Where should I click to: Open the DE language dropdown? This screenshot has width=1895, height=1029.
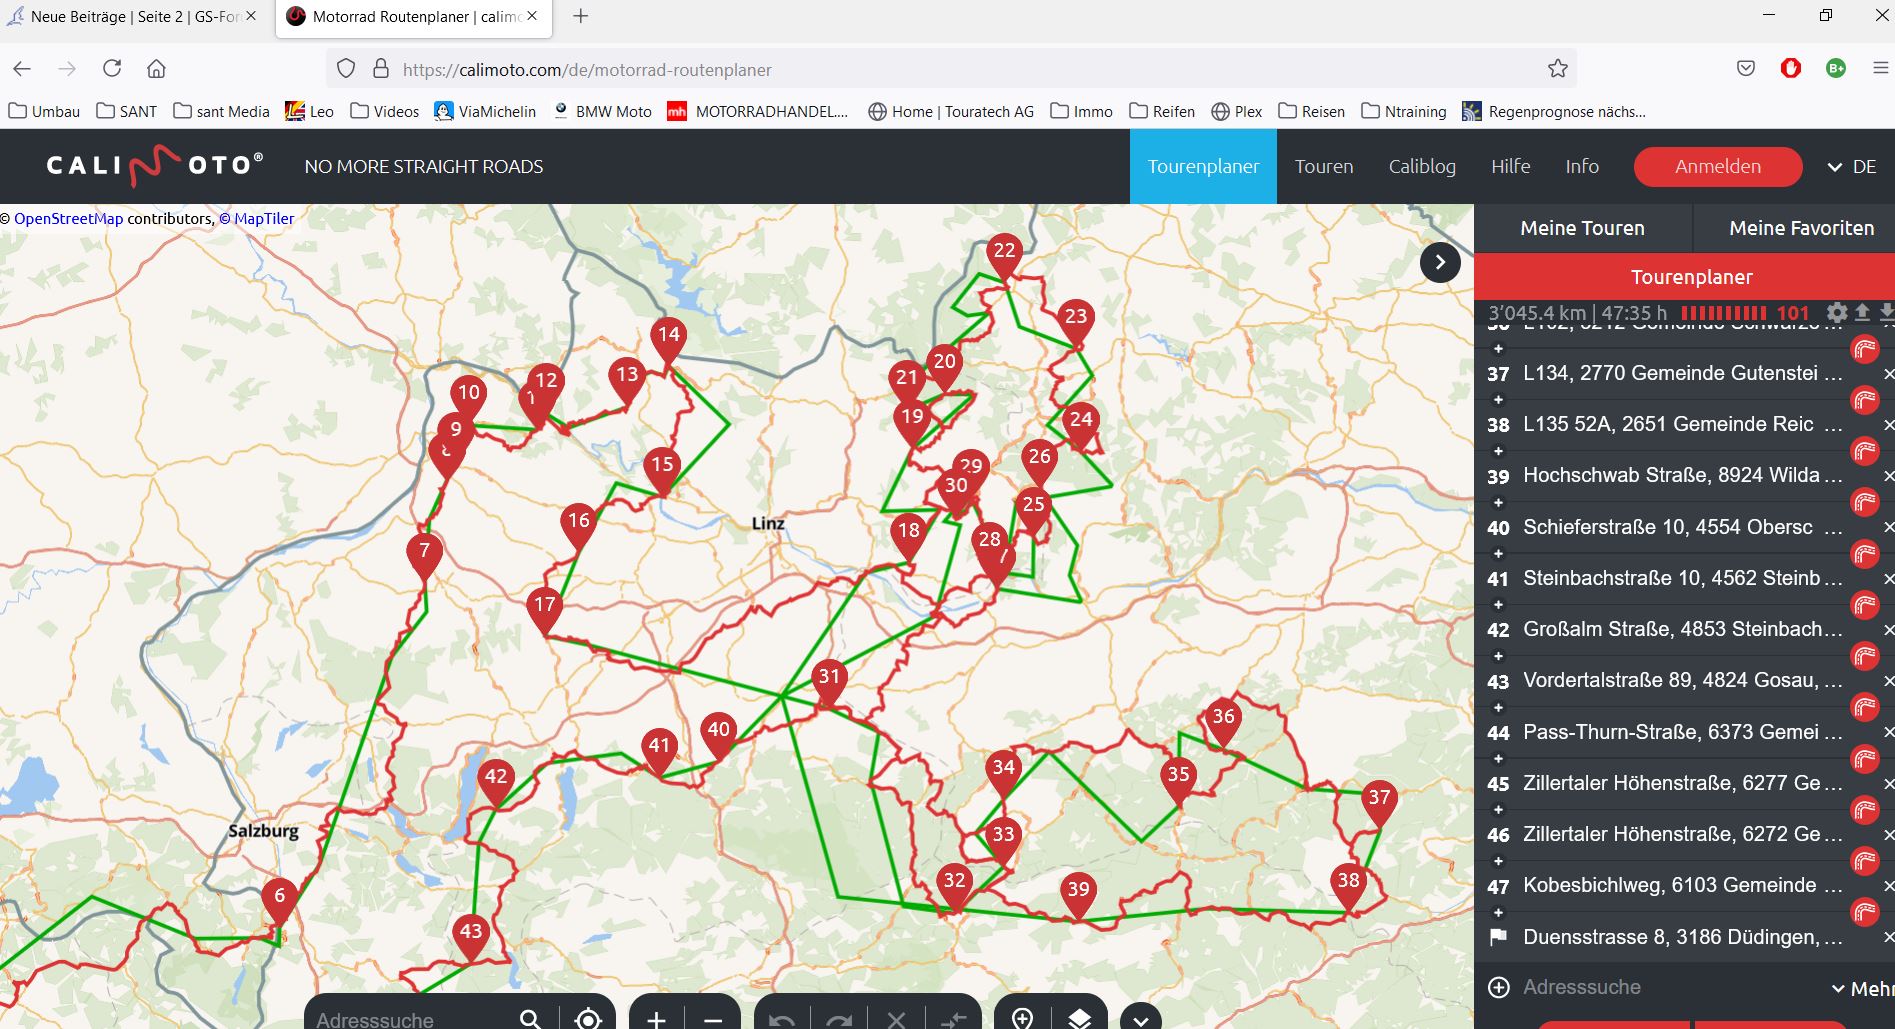tap(1852, 167)
